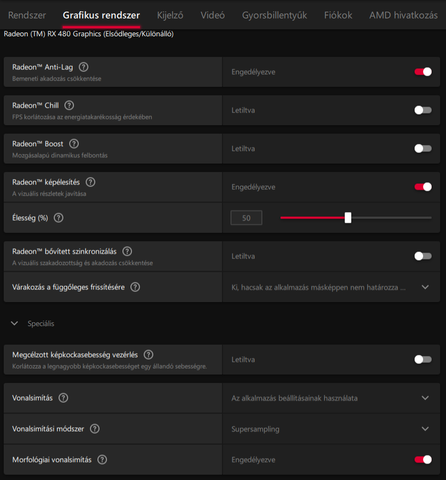Open the Vonalsimítás dropdown
This screenshot has width=446, height=480.
pos(331,398)
